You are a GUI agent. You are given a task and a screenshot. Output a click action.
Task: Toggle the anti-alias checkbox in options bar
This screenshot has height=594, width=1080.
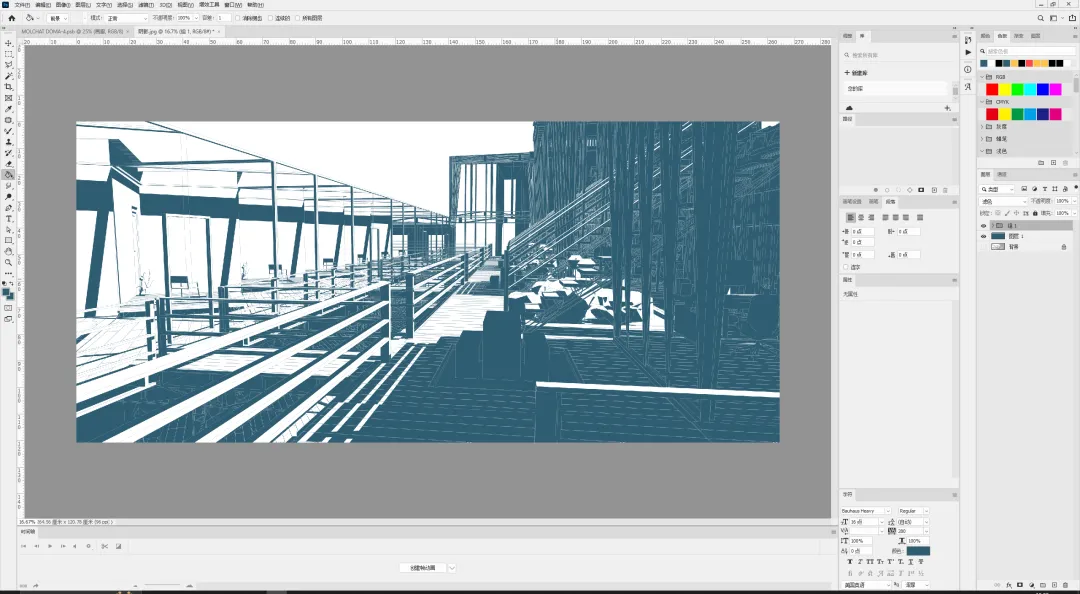point(238,18)
